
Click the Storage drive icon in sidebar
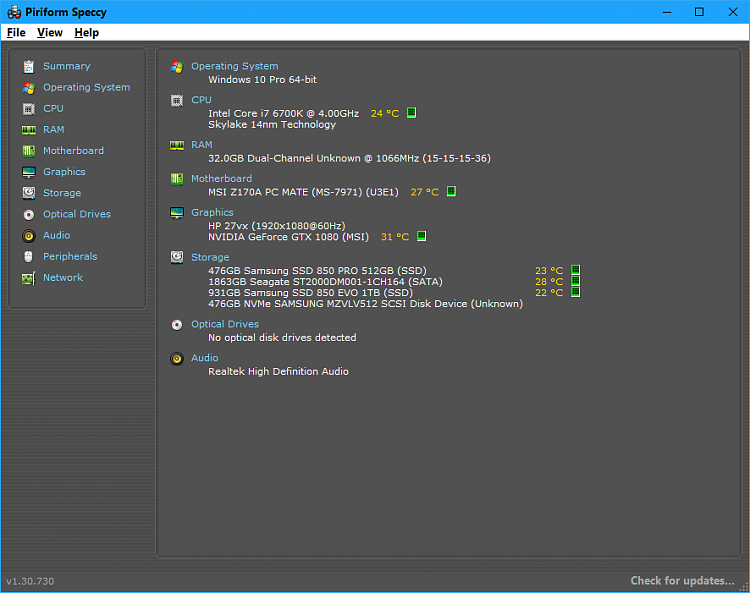[29, 193]
